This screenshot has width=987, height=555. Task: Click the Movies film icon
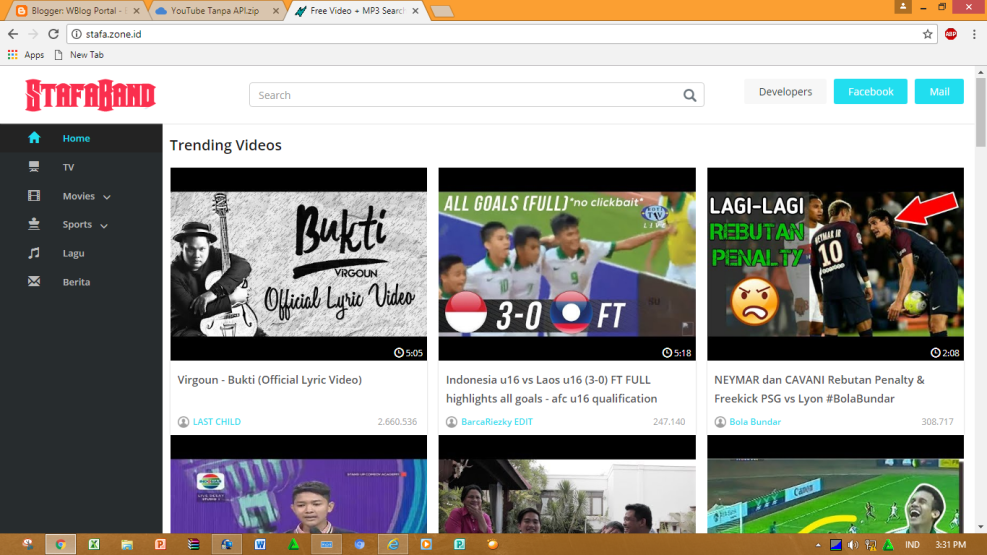click(x=34, y=196)
